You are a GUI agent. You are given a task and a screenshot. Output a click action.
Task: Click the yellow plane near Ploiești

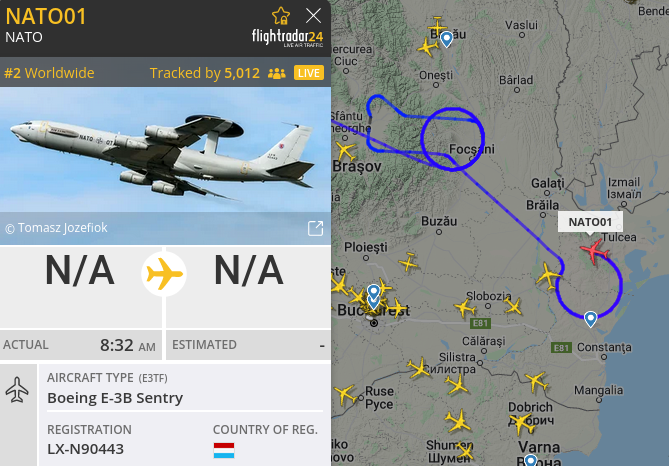click(408, 262)
